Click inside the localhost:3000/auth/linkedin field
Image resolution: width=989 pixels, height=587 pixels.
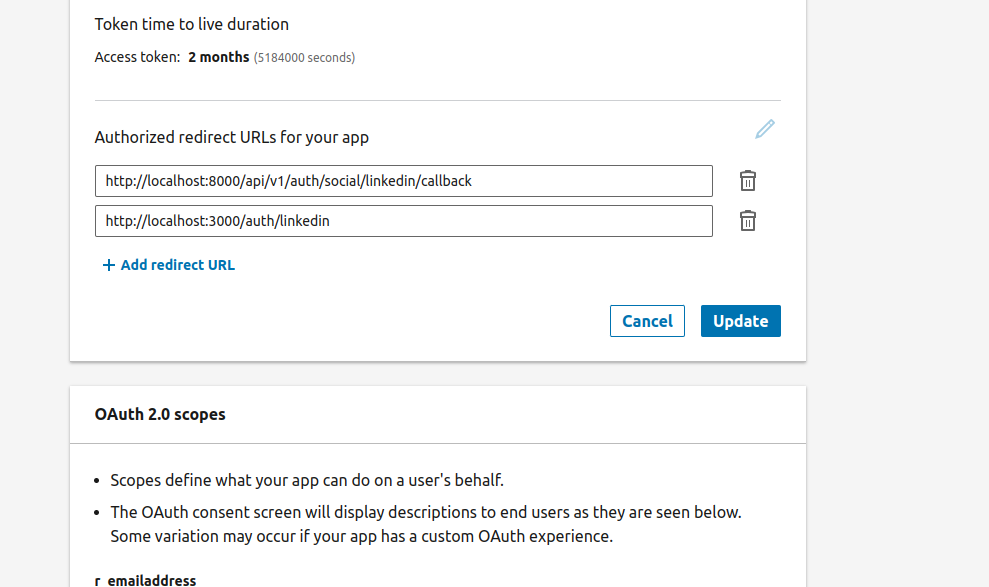(403, 221)
